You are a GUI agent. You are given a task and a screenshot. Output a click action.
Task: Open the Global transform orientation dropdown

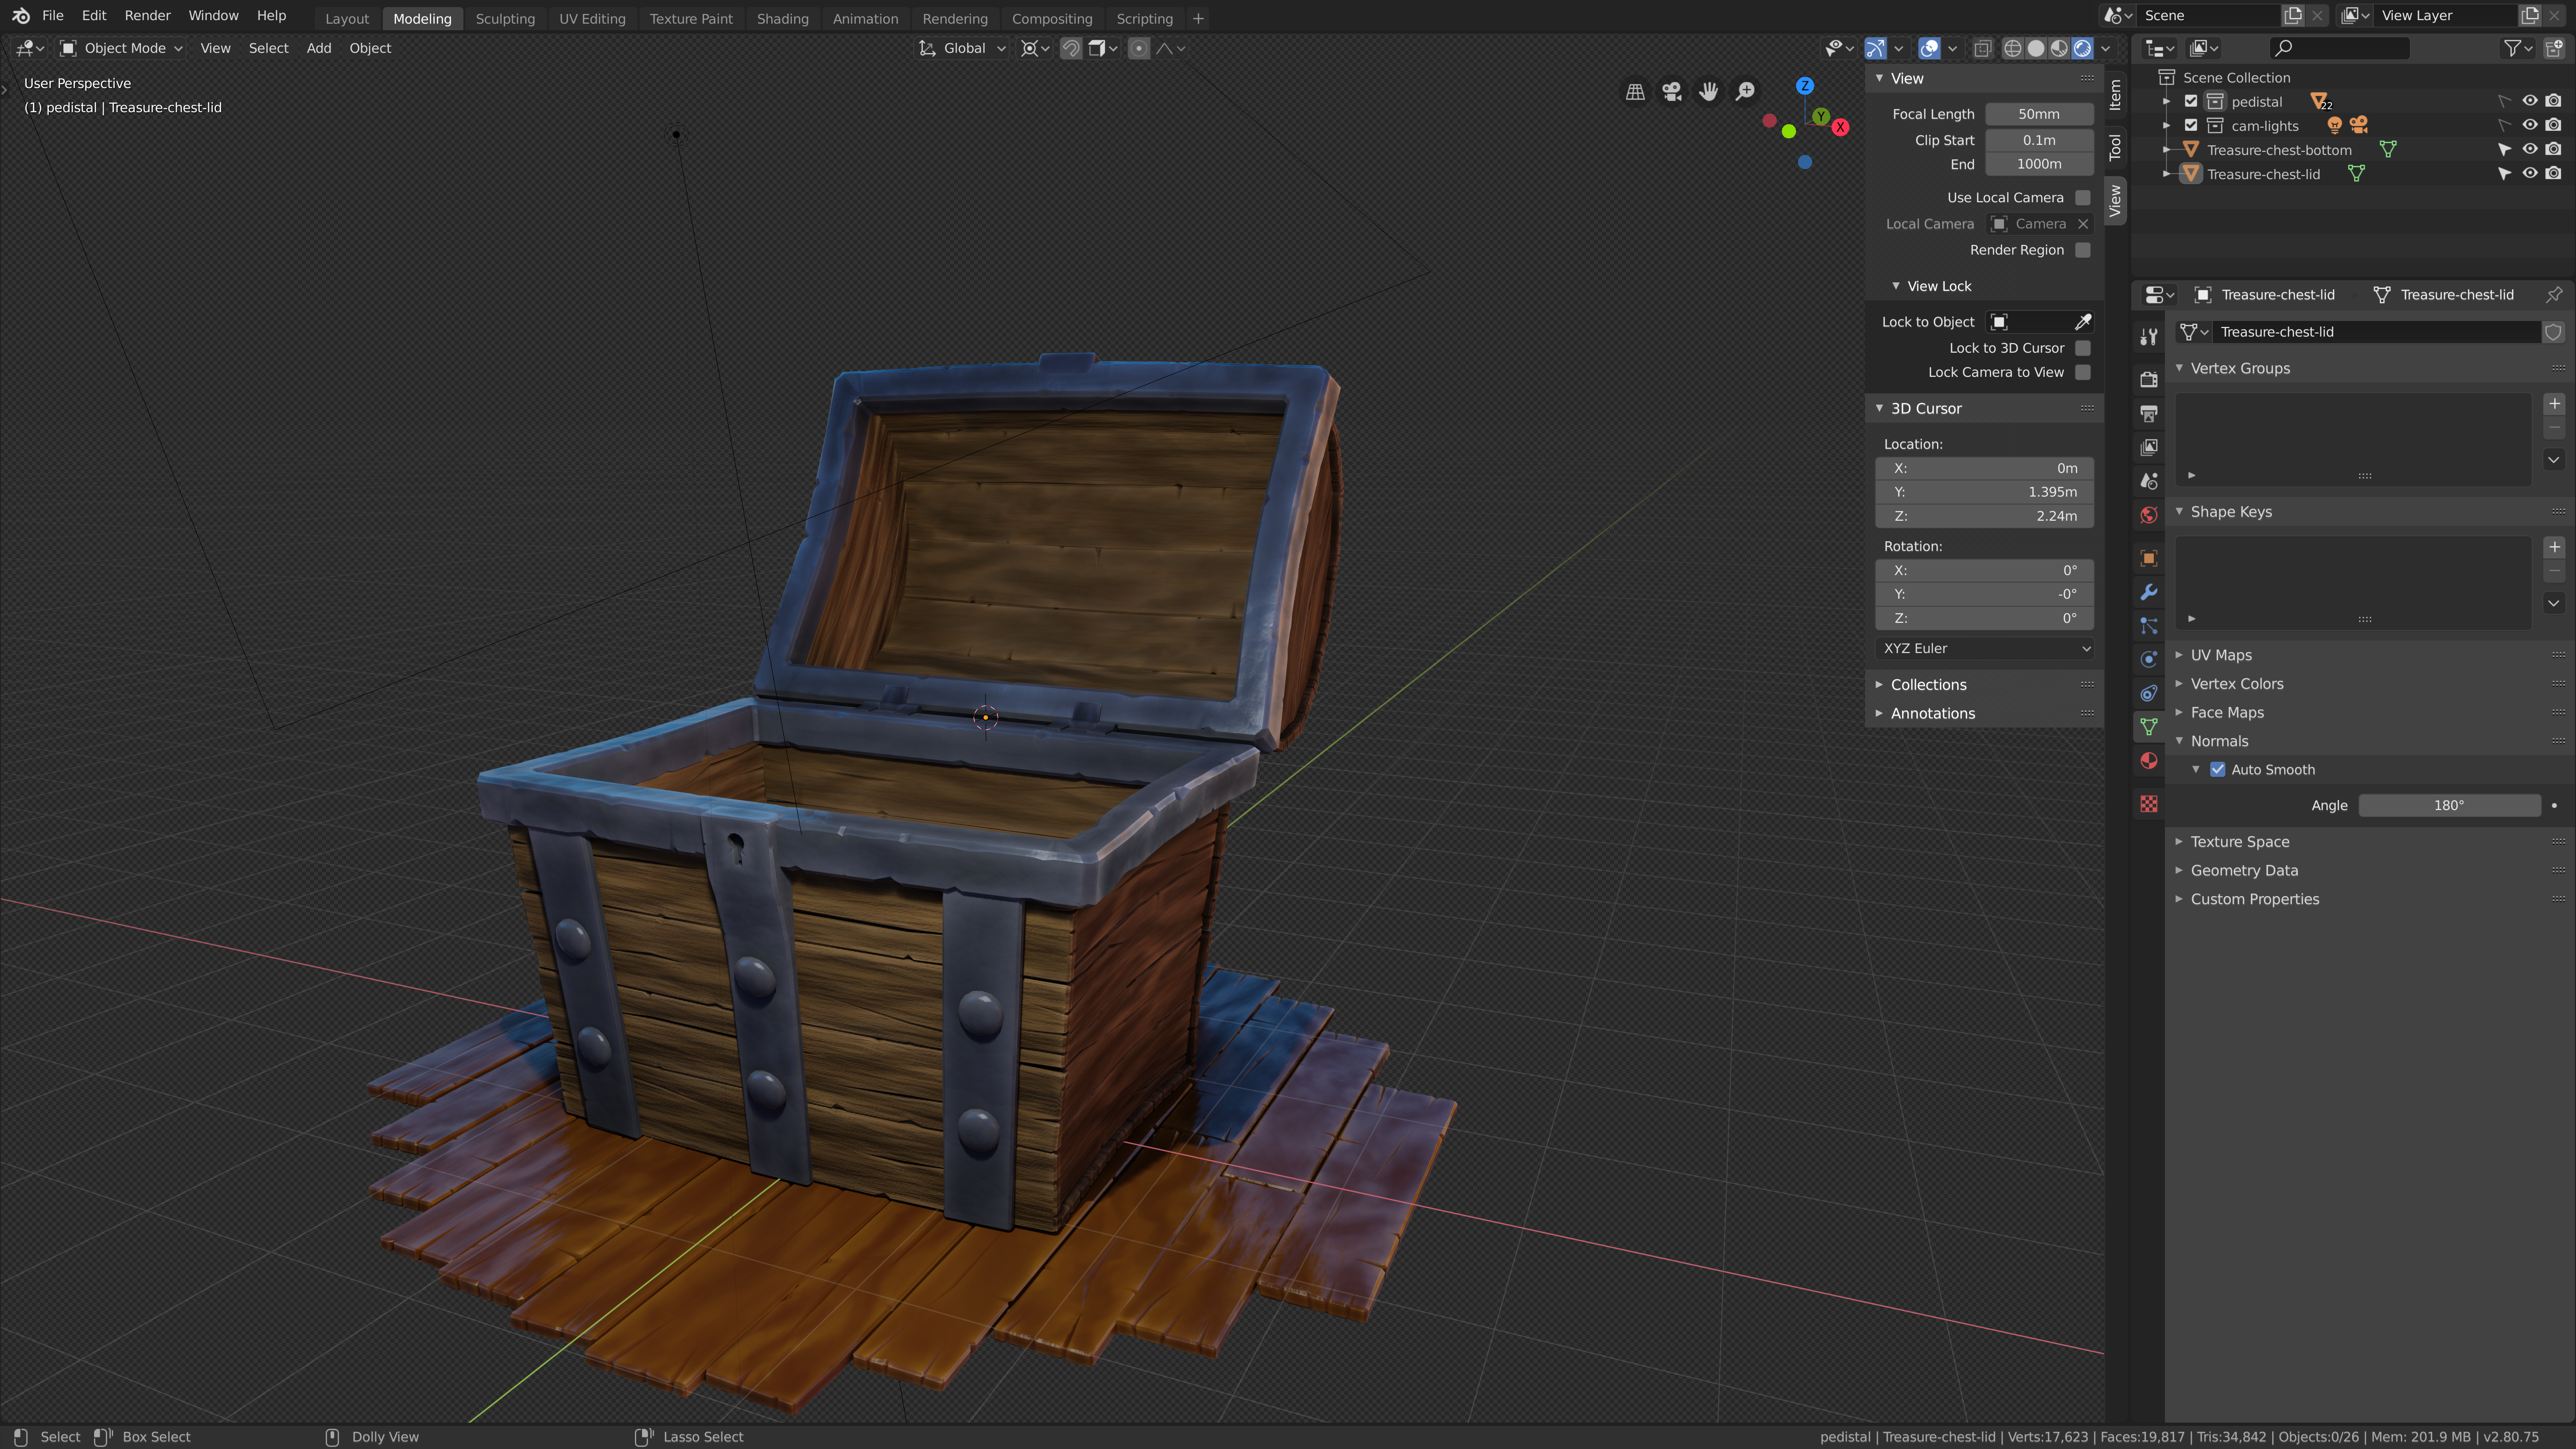(962, 47)
